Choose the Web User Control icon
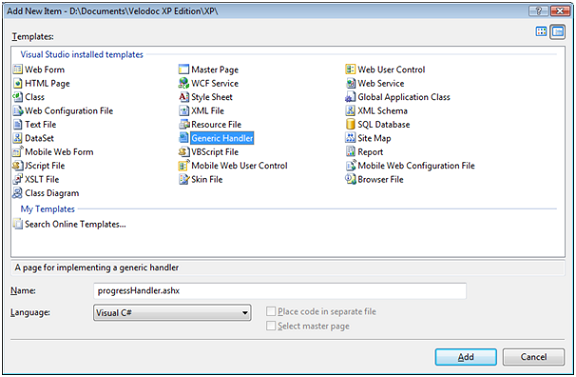Viewport: 576px width, 377px height. pyautogui.click(x=350, y=69)
